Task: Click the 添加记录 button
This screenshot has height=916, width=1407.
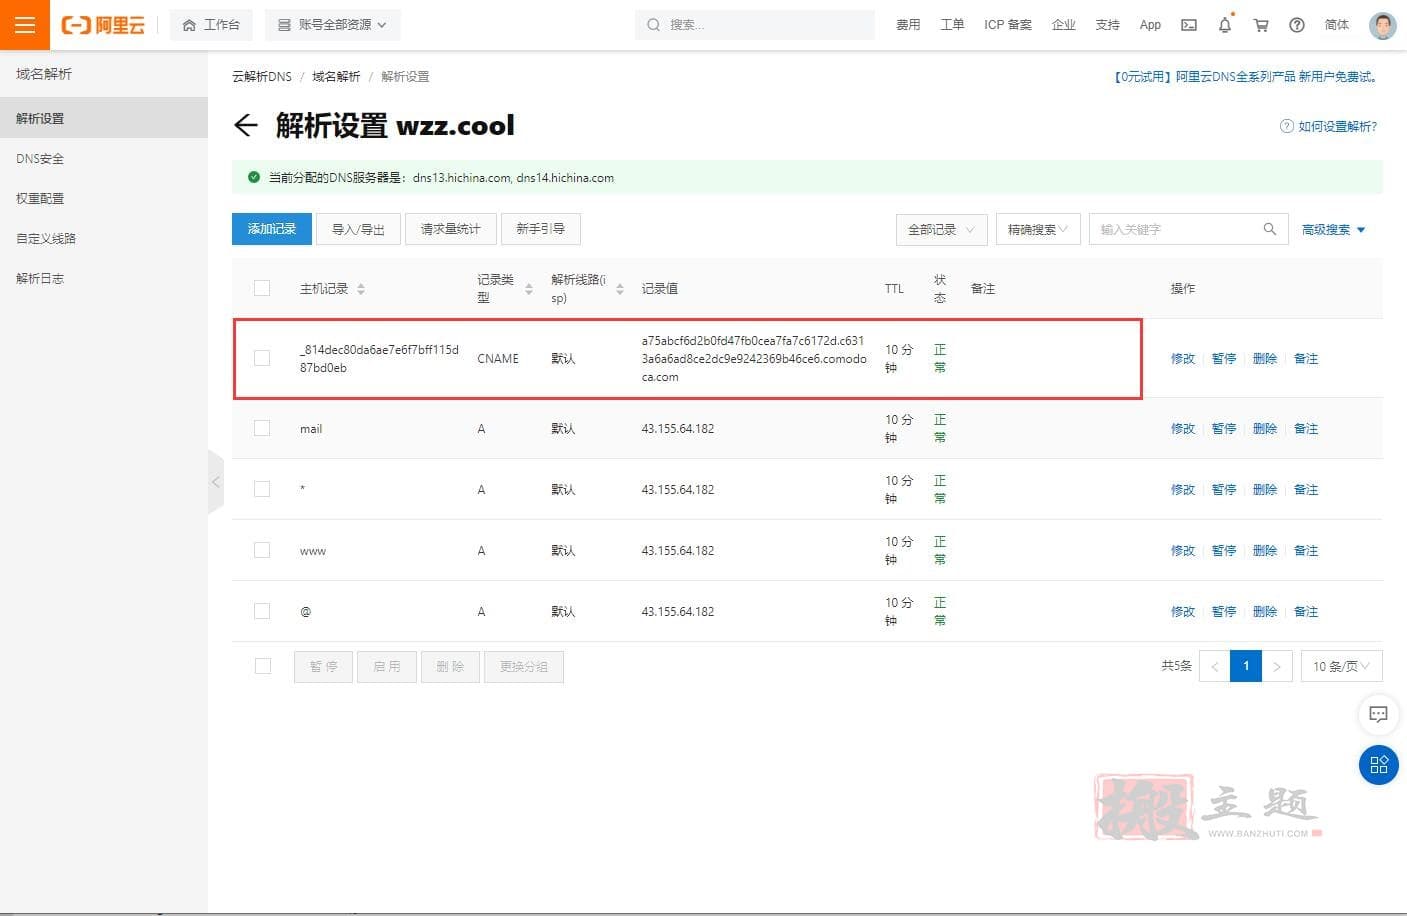Action: (272, 229)
